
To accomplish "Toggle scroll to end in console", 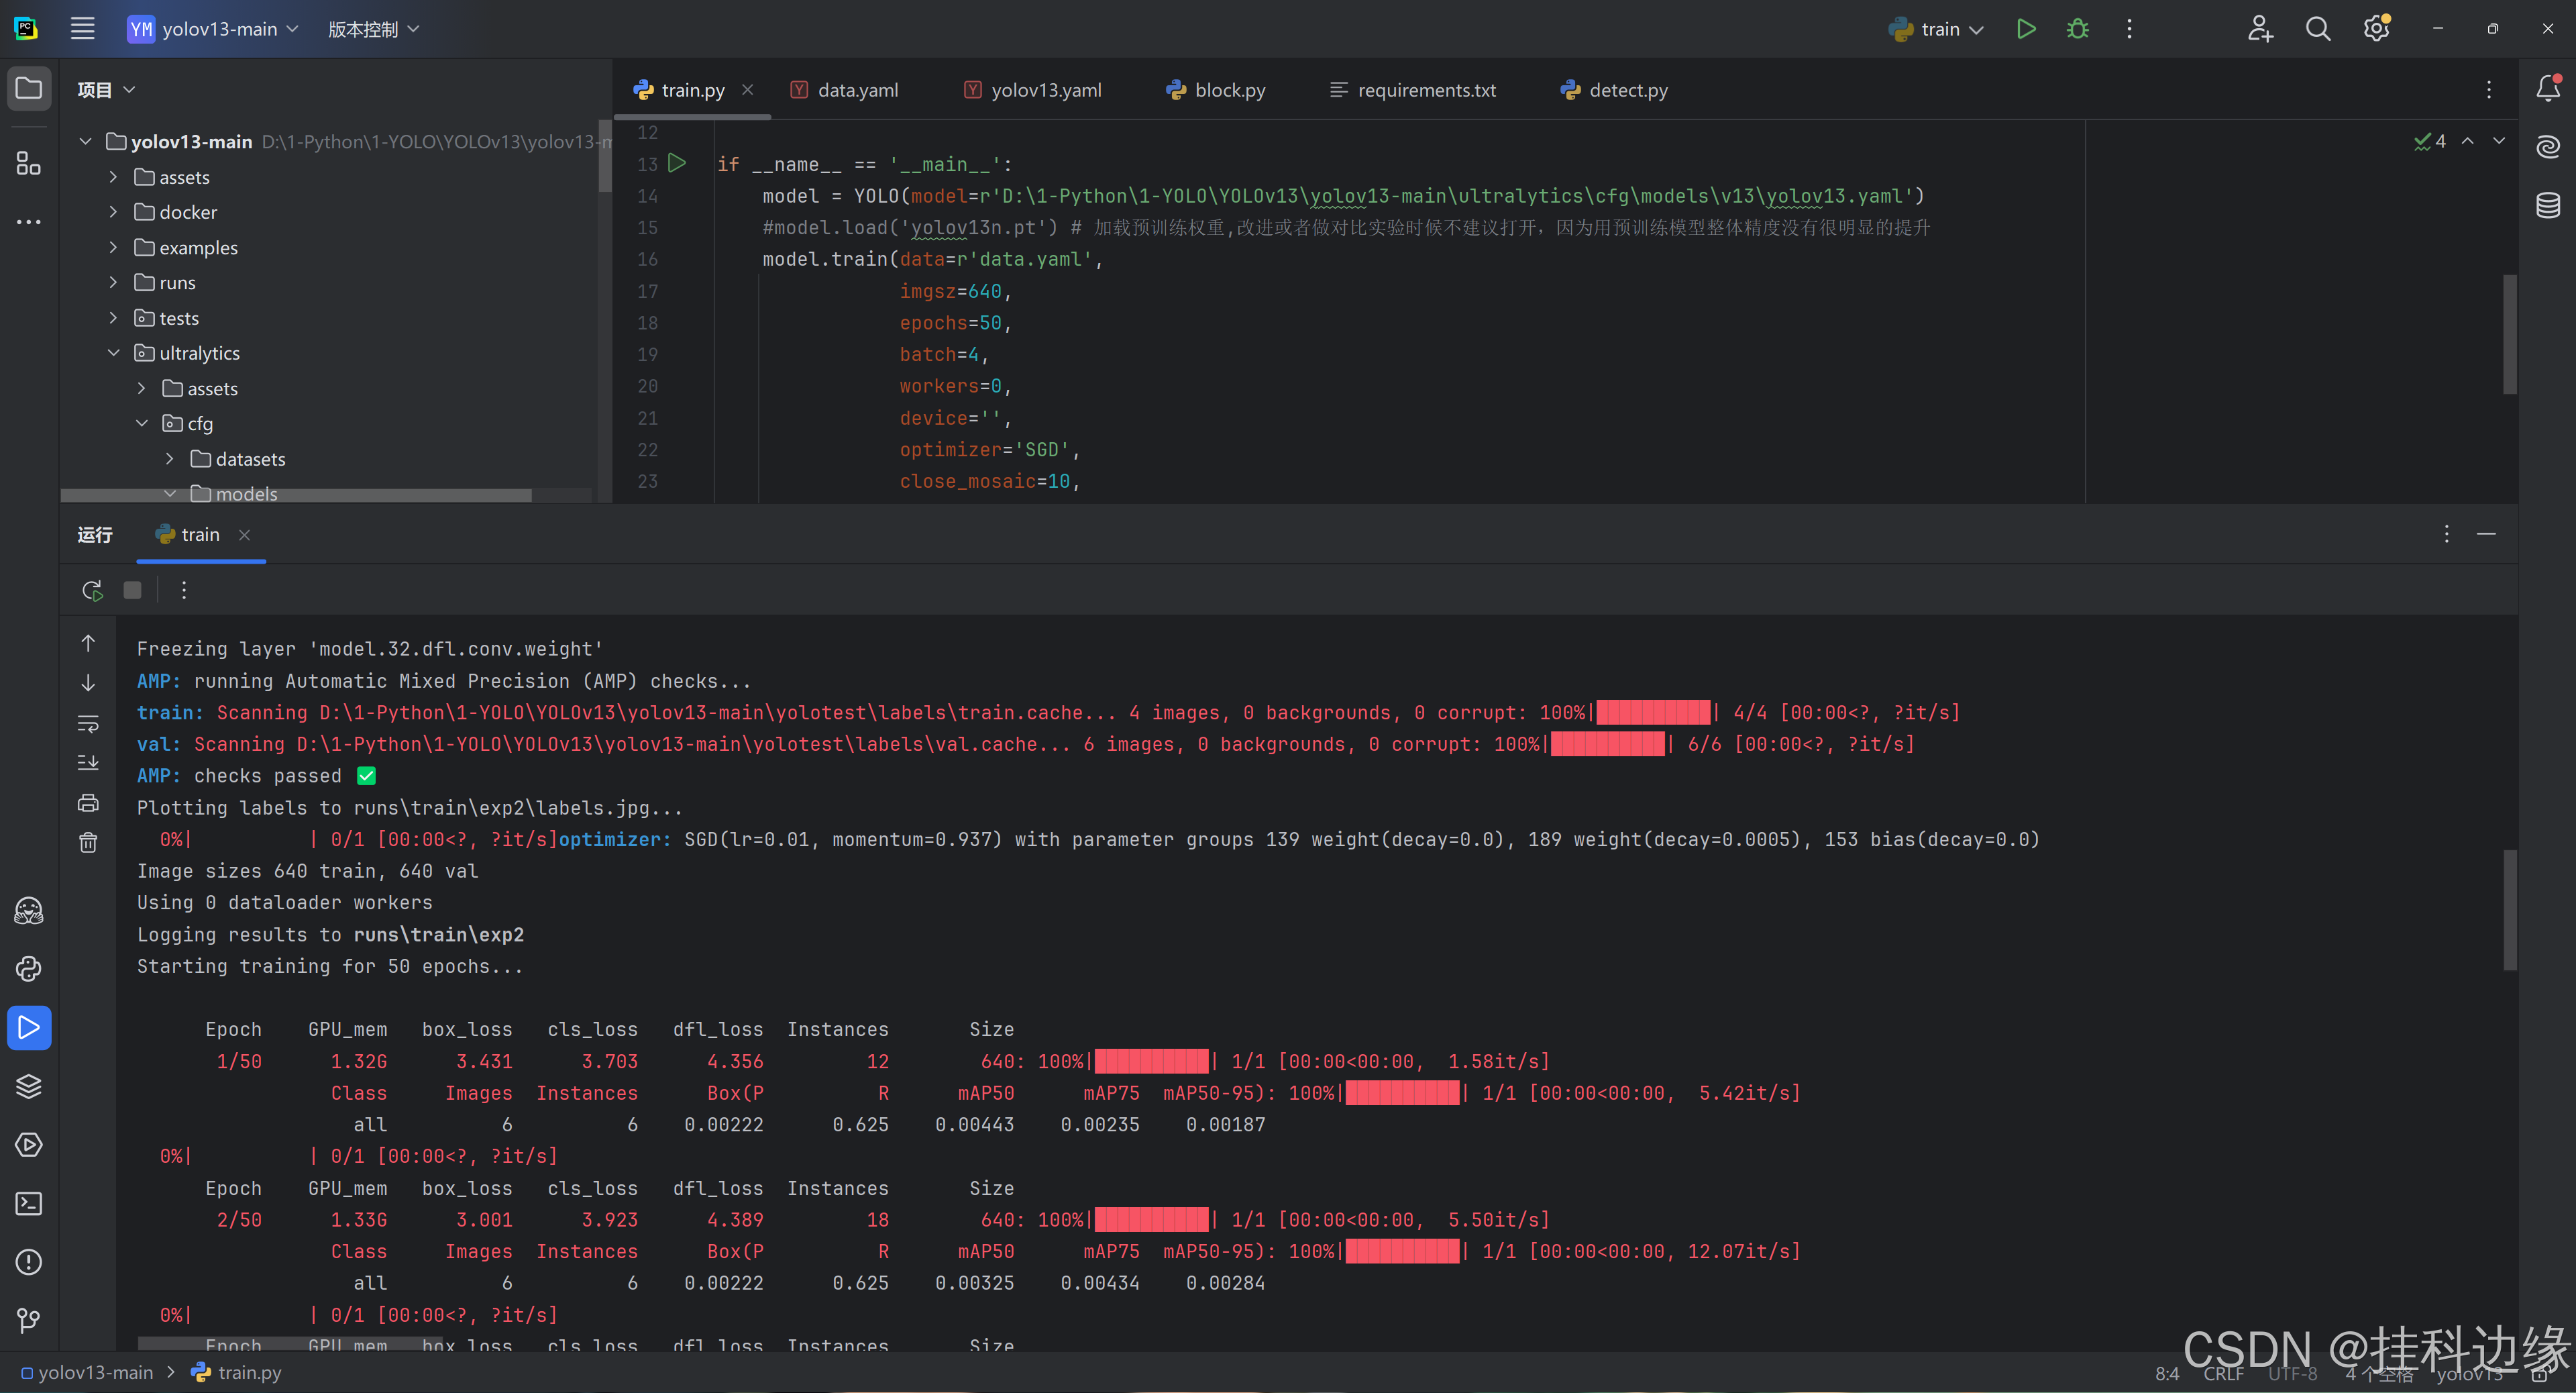I will 88,763.
